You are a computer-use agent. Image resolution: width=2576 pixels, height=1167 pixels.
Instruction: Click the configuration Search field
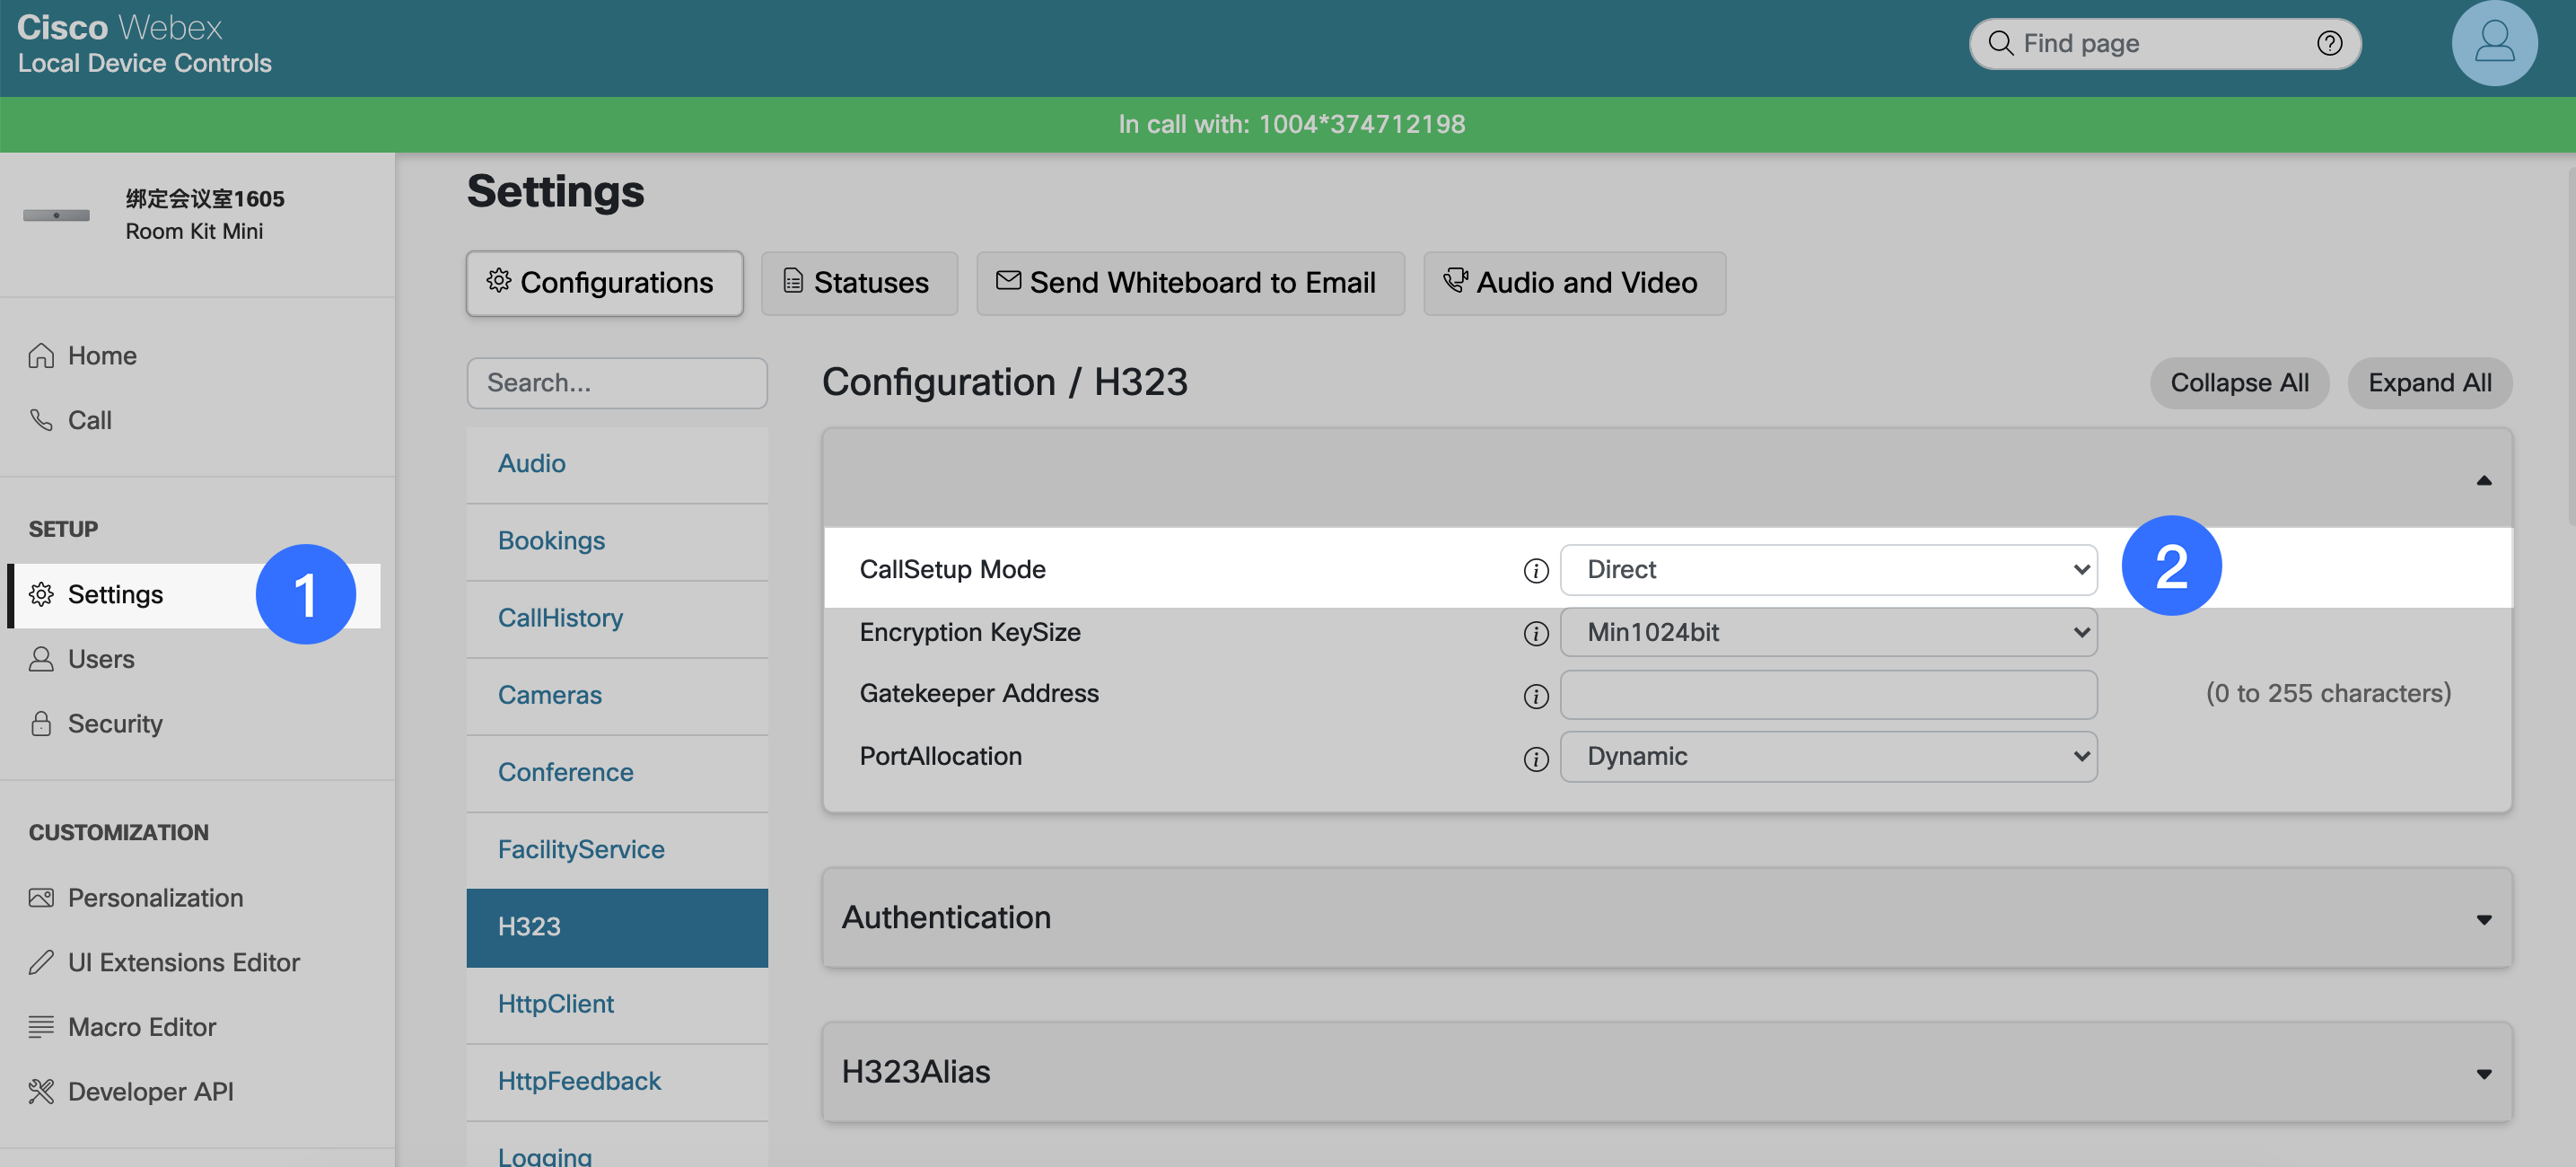[x=617, y=383]
